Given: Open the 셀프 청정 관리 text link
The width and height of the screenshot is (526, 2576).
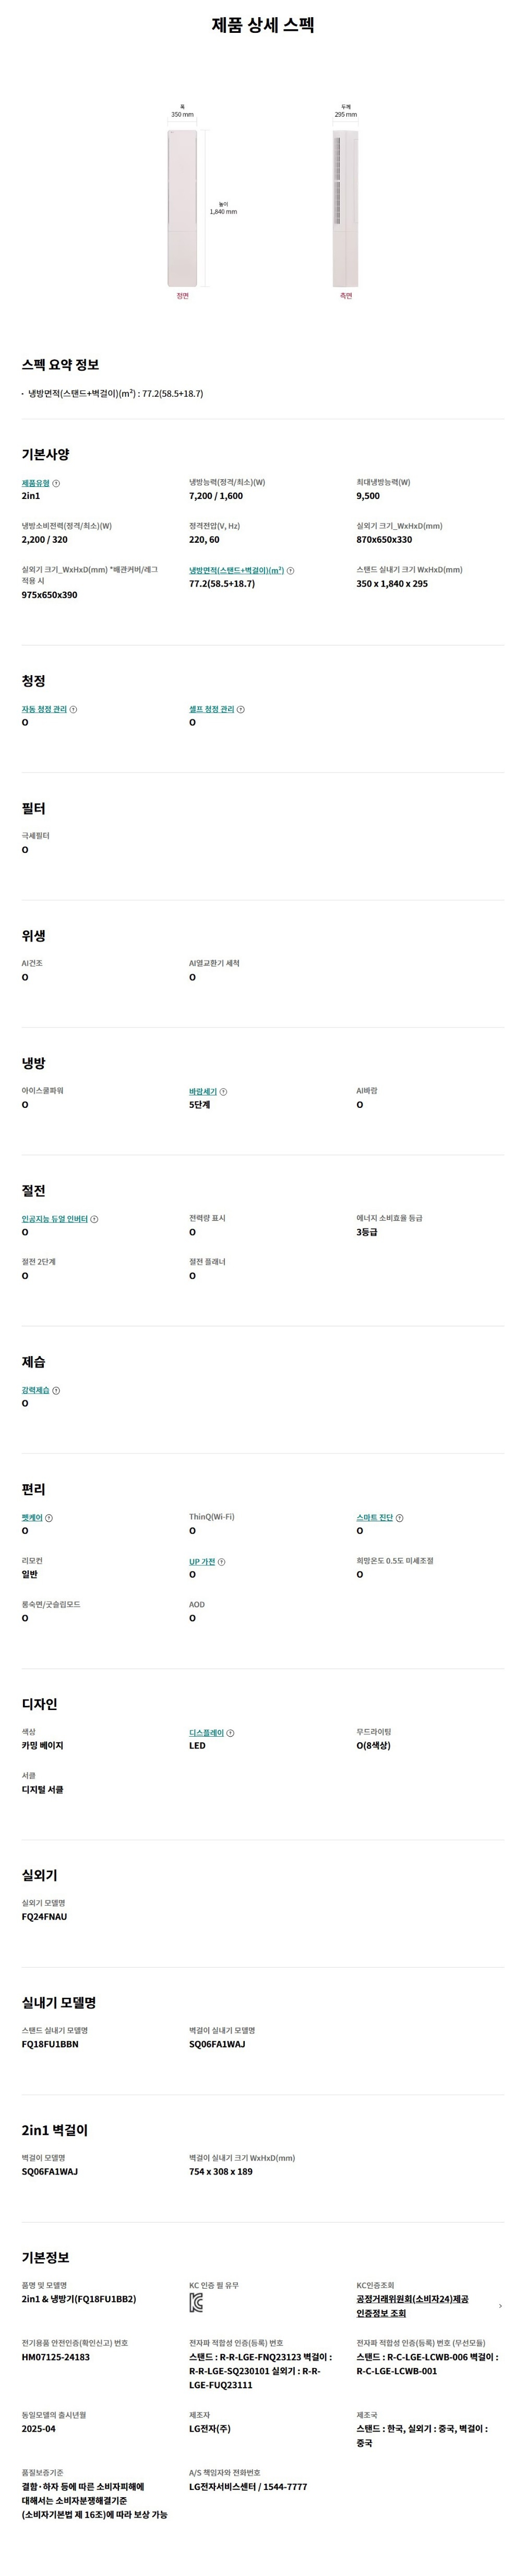Looking at the screenshot, I should click(x=211, y=710).
